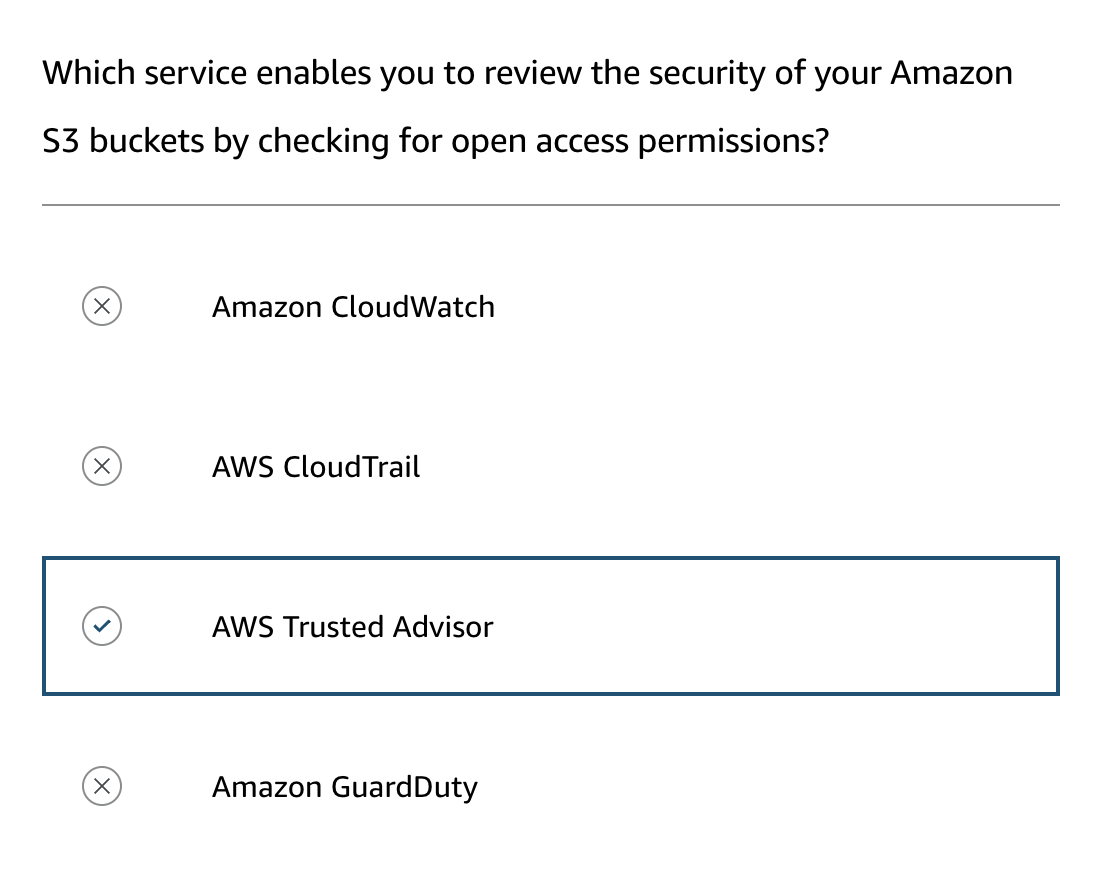1110x878 pixels.
Task: Click the word "CloudWatch" in the first answer
Action: (413, 307)
